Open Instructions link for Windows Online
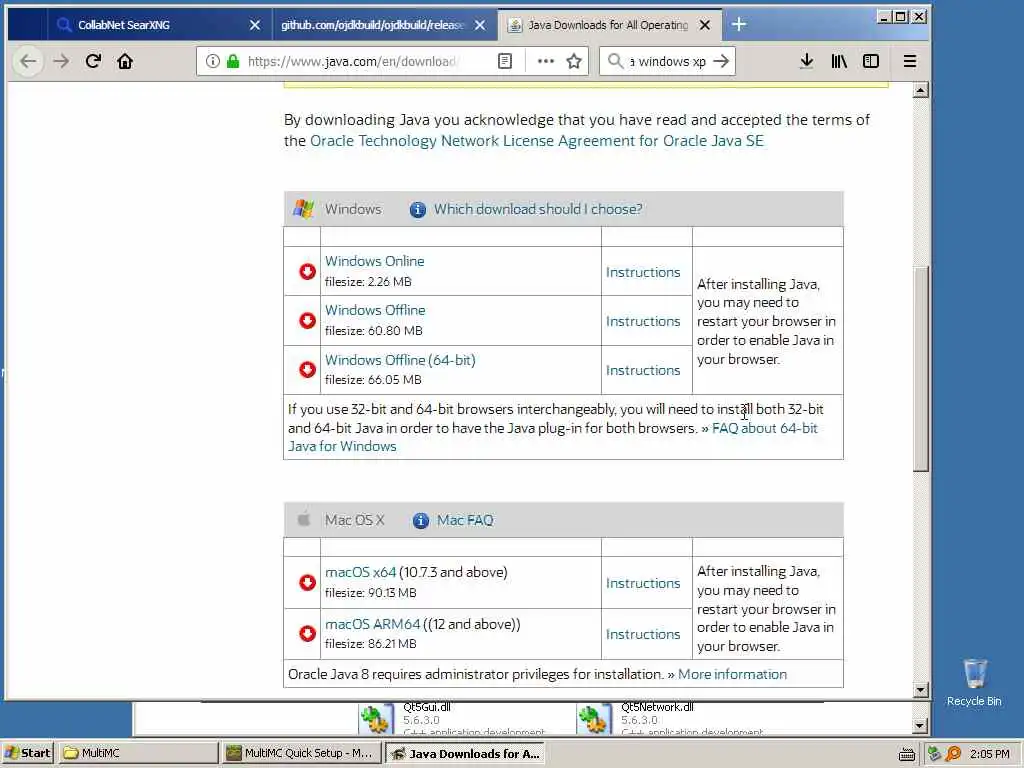The height and width of the screenshot is (768, 1024). pyautogui.click(x=643, y=272)
